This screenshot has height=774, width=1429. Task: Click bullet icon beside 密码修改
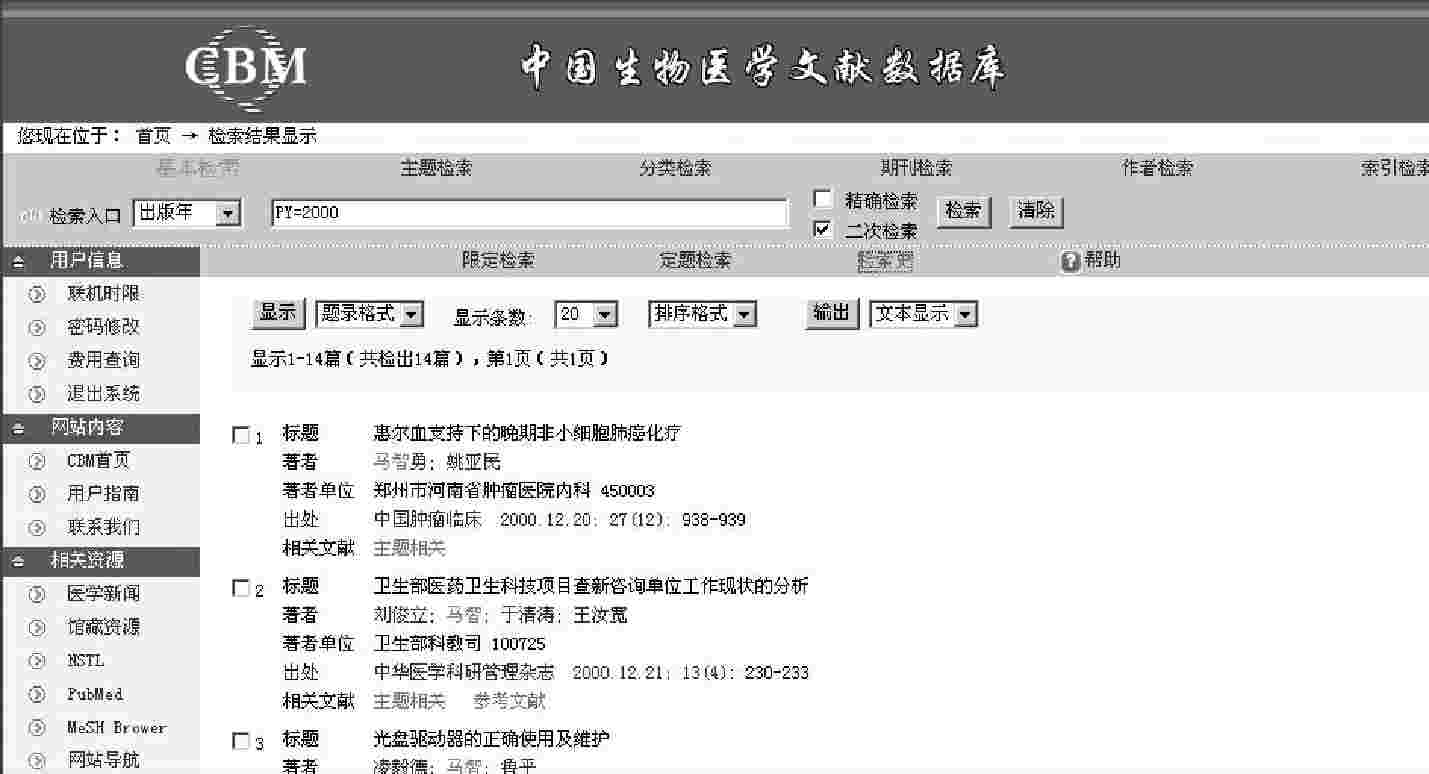pos(37,327)
